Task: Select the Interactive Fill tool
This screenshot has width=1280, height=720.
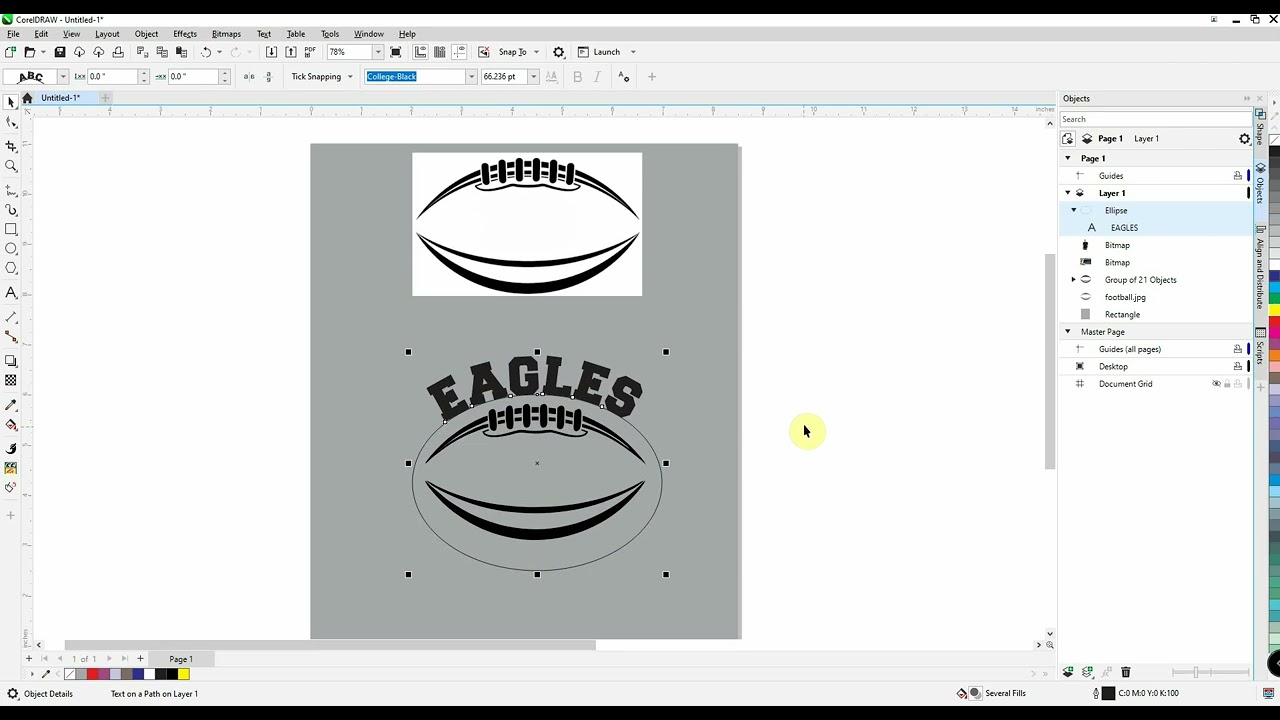Action: (x=11, y=425)
